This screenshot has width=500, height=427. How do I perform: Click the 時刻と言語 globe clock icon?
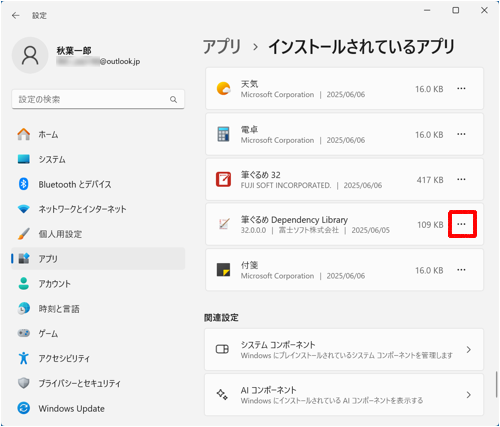(x=24, y=309)
